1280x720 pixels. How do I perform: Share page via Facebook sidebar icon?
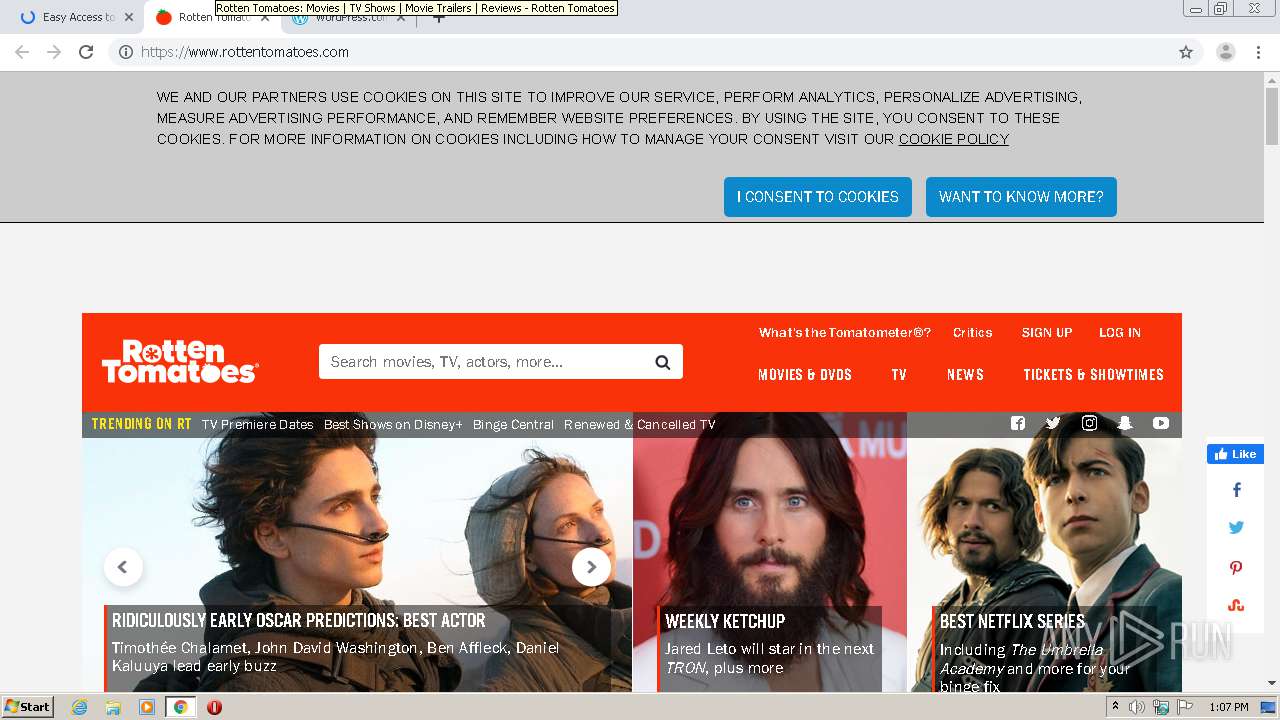[x=1236, y=490]
